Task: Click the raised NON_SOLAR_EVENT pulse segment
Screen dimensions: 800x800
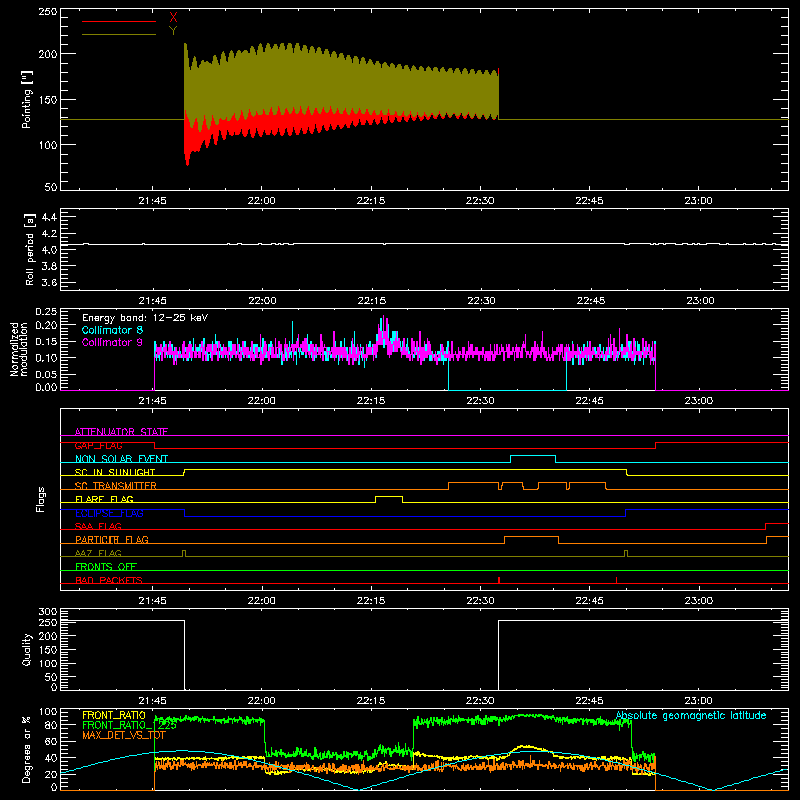Action: [533, 456]
